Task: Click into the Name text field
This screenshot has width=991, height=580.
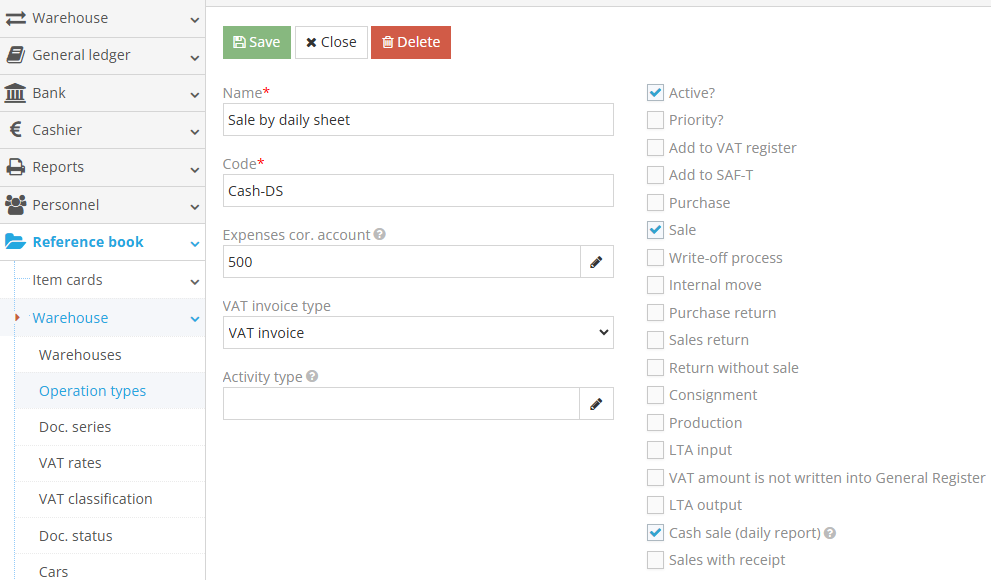Action: click(x=418, y=120)
